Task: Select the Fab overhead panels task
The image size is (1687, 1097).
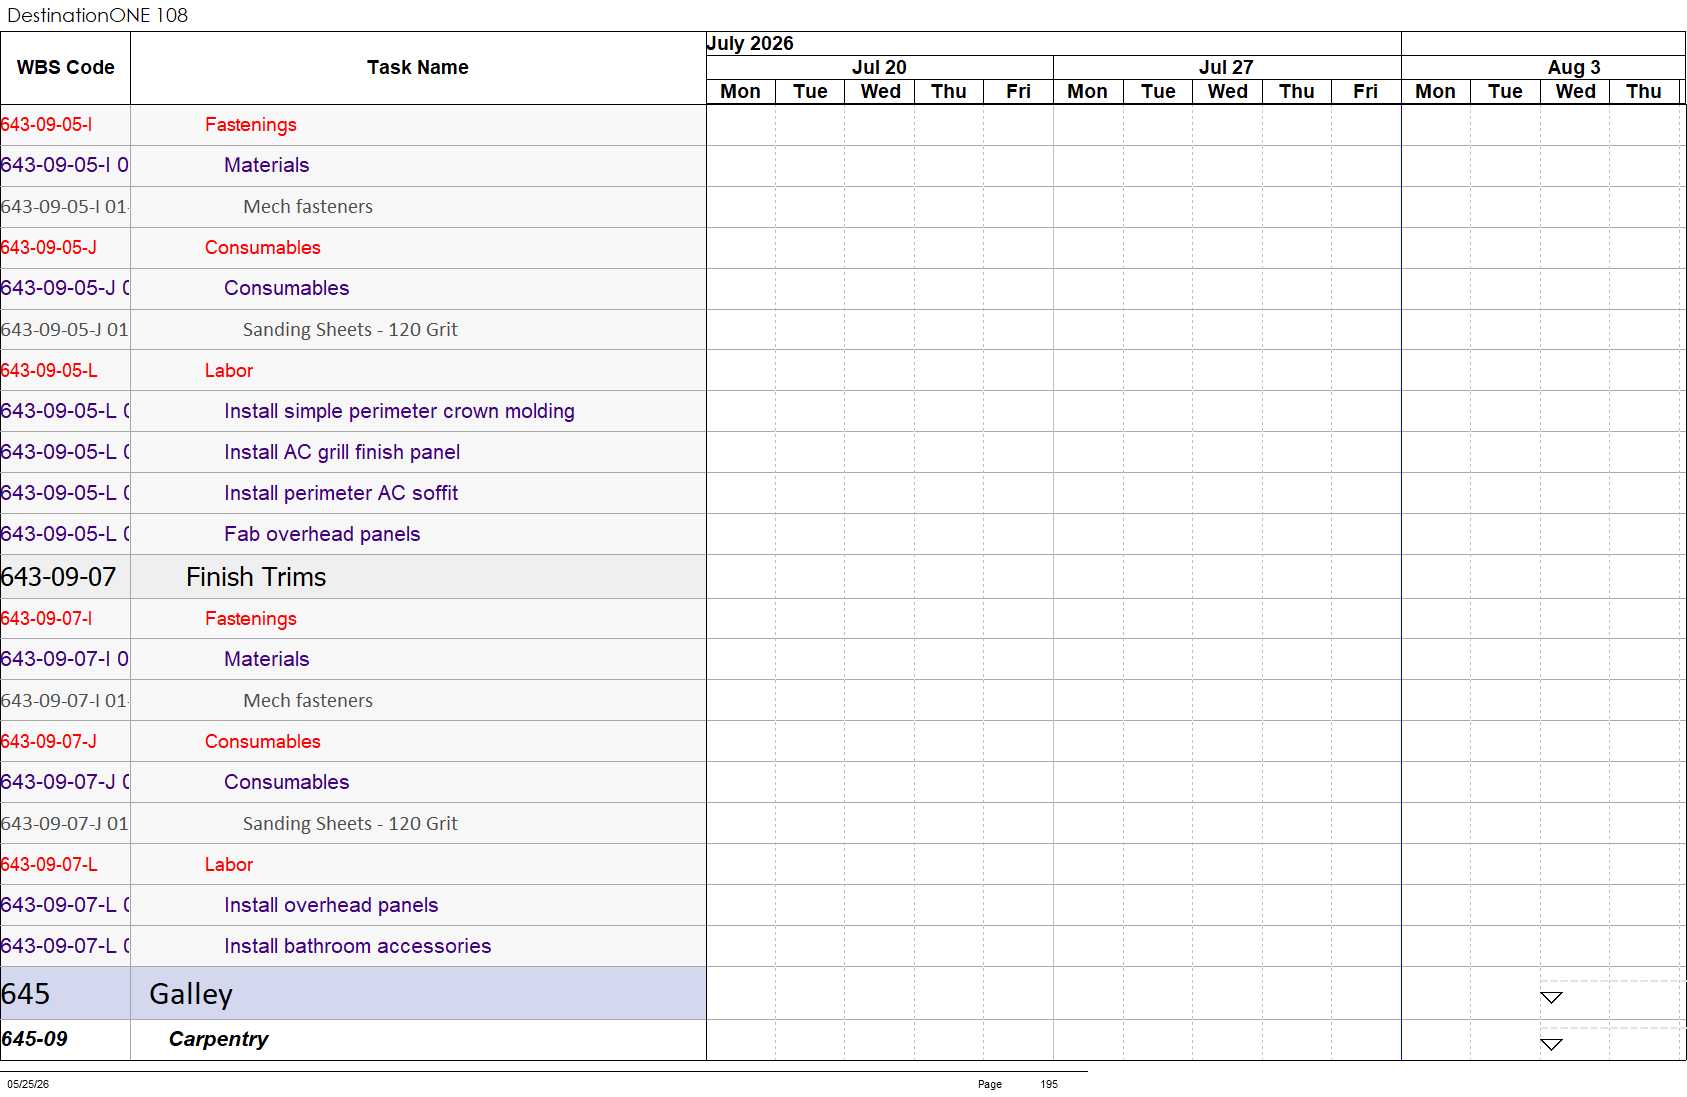Action: pyautogui.click(x=322, y=534)
